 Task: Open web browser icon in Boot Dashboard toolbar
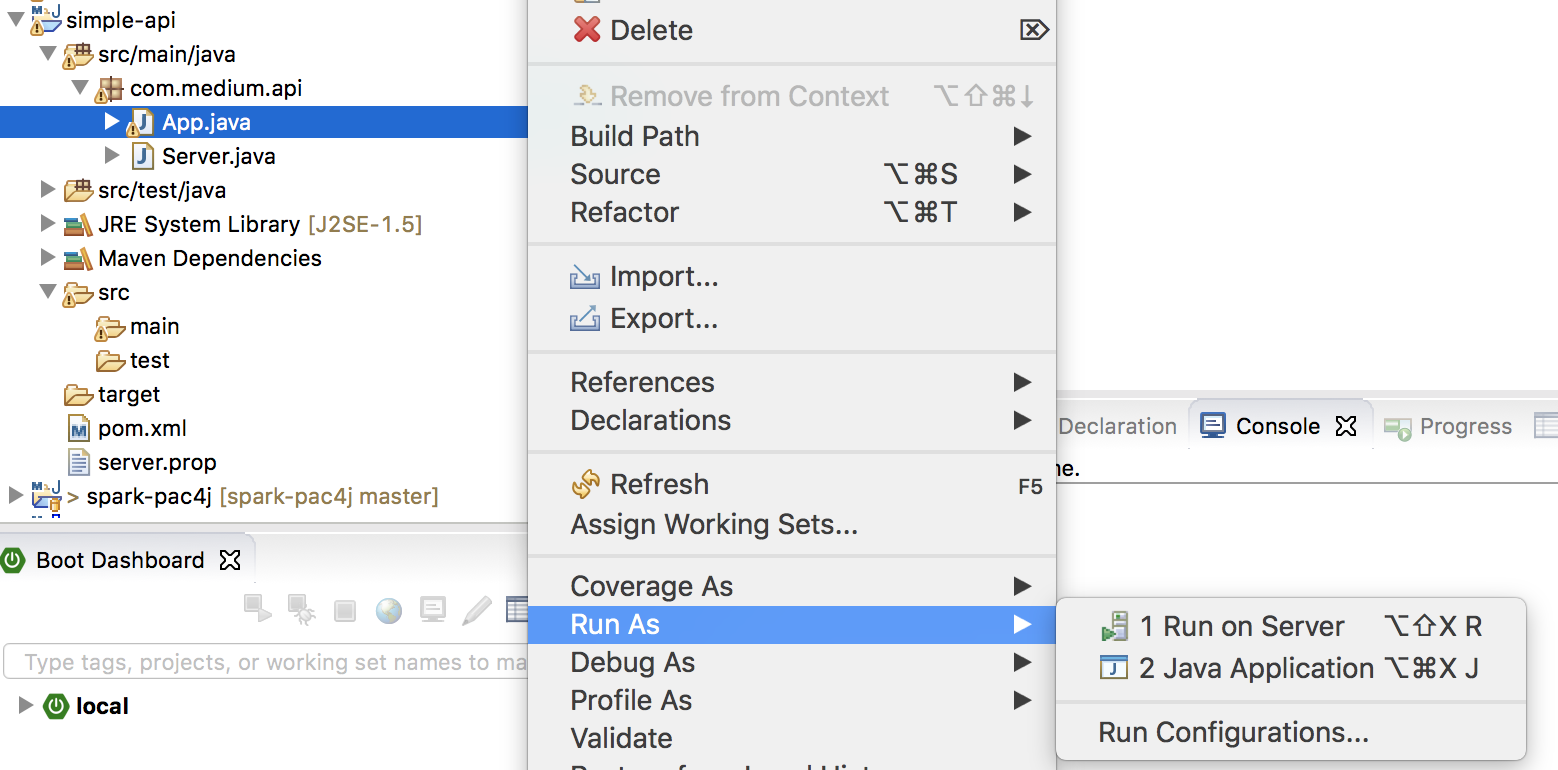pos(388,609)
